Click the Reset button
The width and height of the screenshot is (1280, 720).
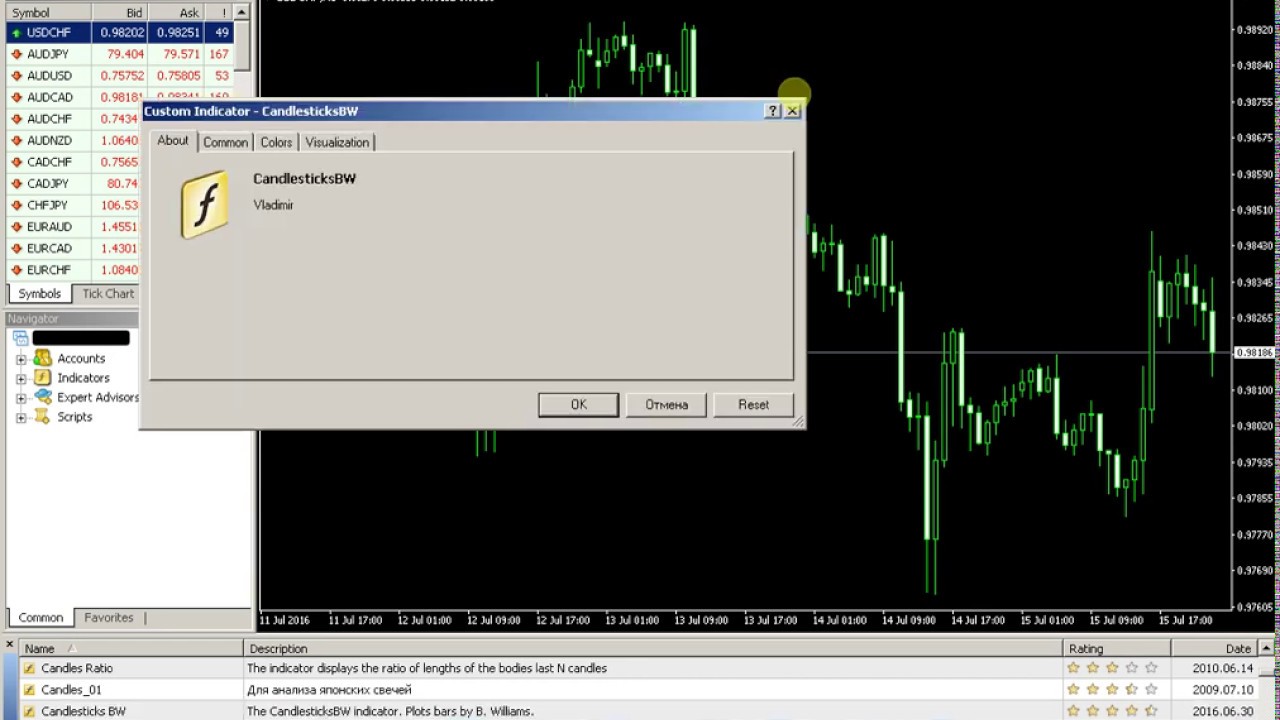(754, 404)
